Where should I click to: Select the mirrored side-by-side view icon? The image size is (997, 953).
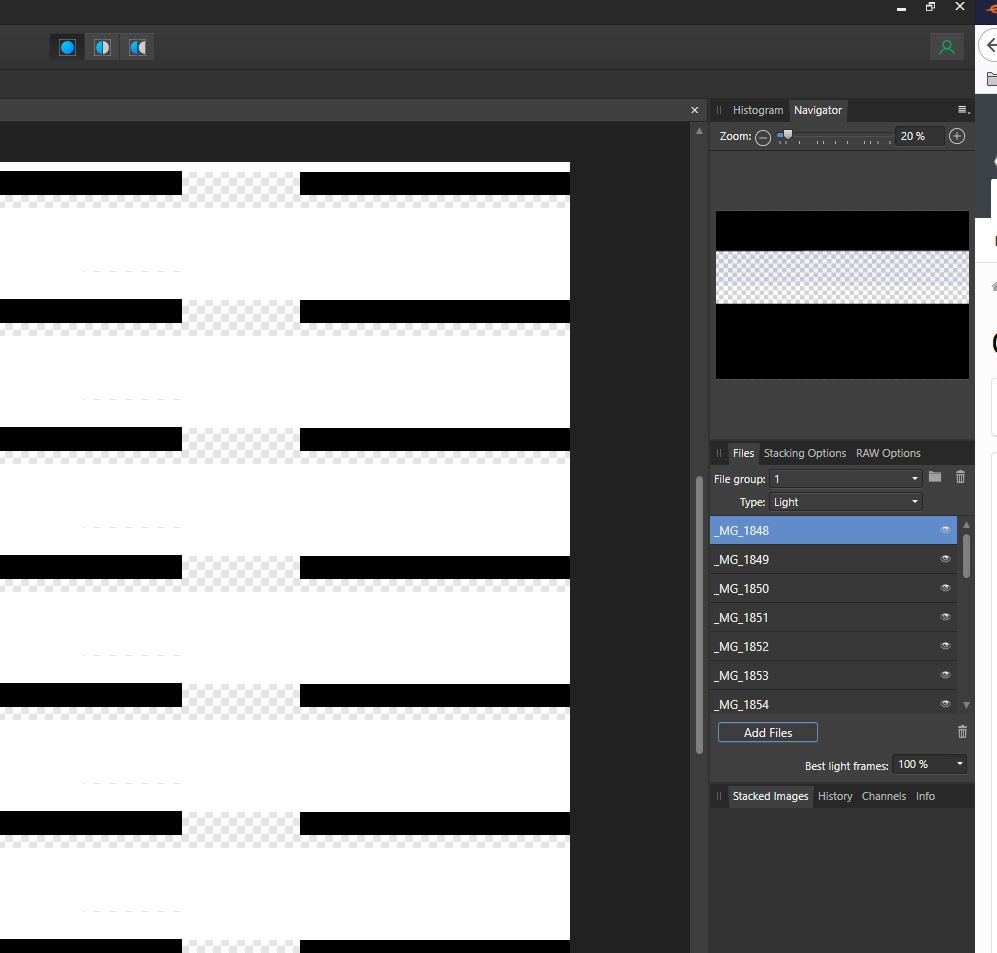click(137, 46)
